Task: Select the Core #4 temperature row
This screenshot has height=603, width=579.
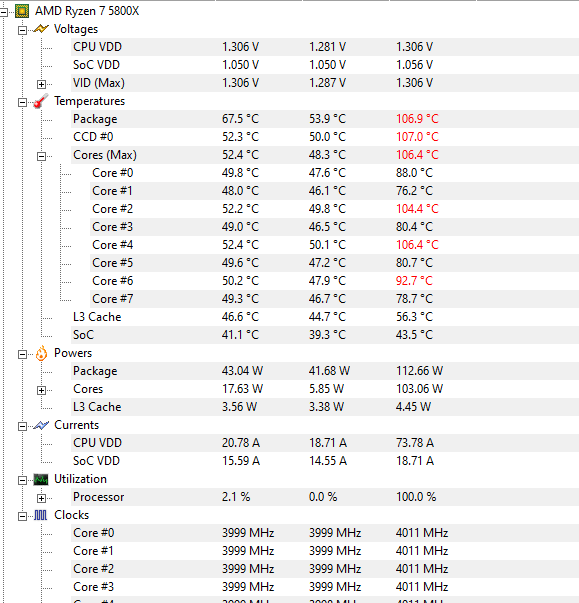Action: (334, 245)
